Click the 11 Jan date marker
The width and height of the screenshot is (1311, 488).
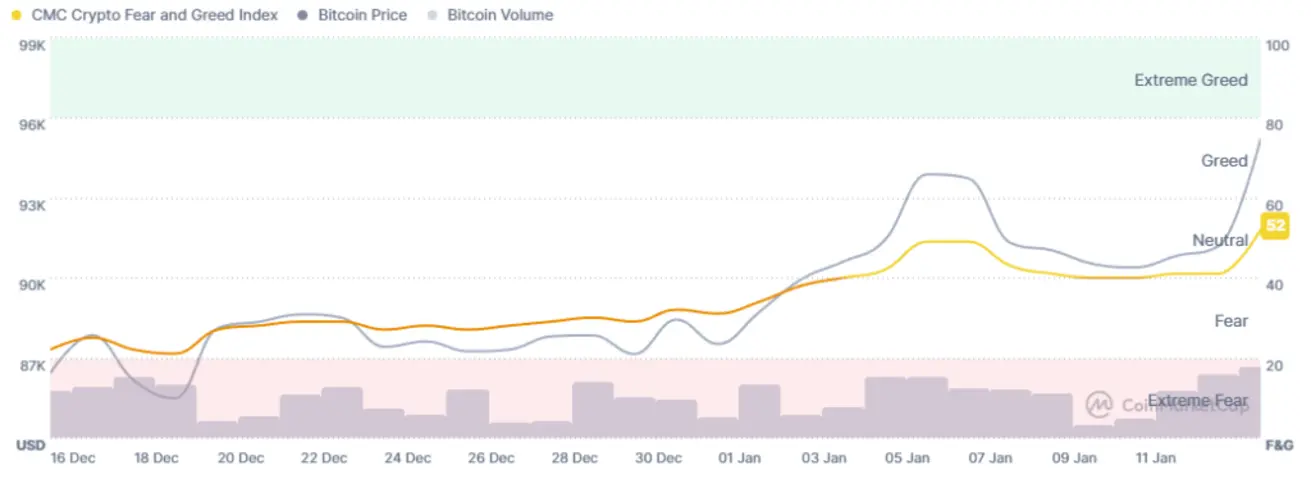point(1157,458)
